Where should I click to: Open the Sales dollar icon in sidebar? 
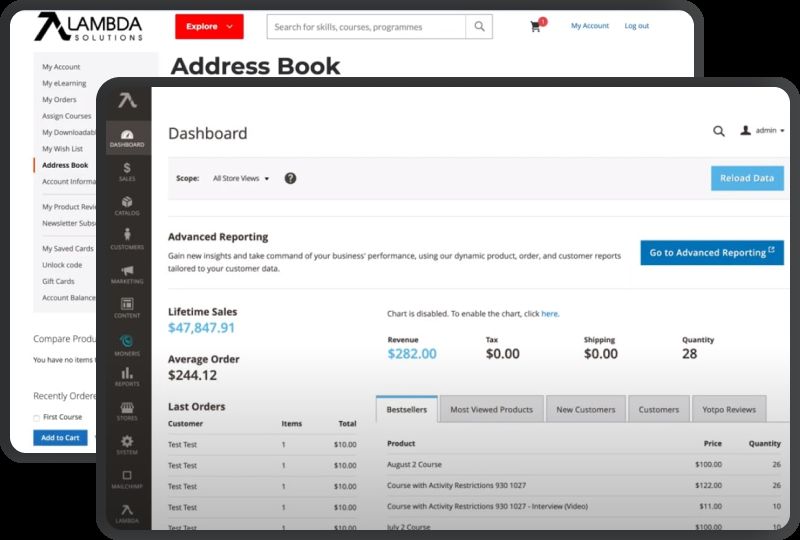[127, 171]
